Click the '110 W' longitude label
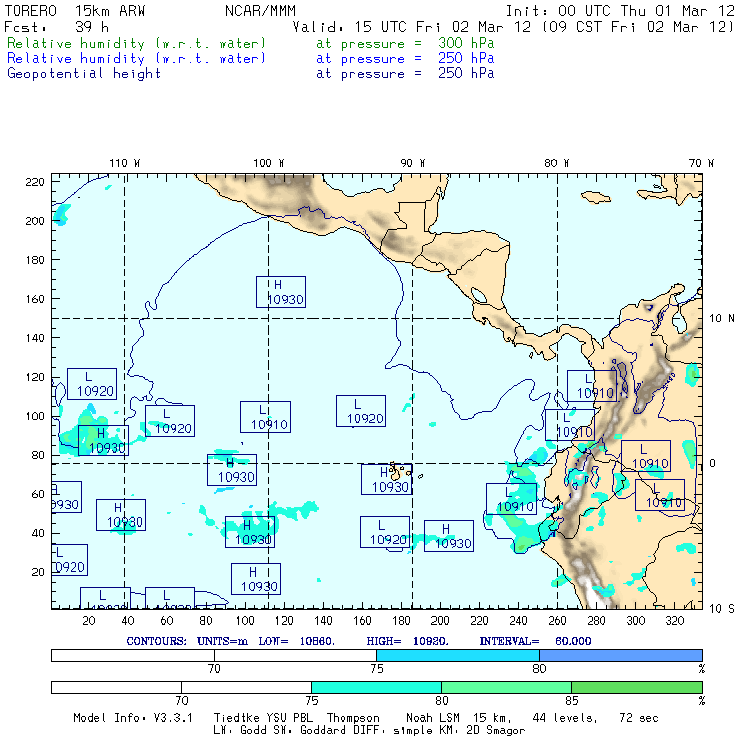 click(125, 163)
